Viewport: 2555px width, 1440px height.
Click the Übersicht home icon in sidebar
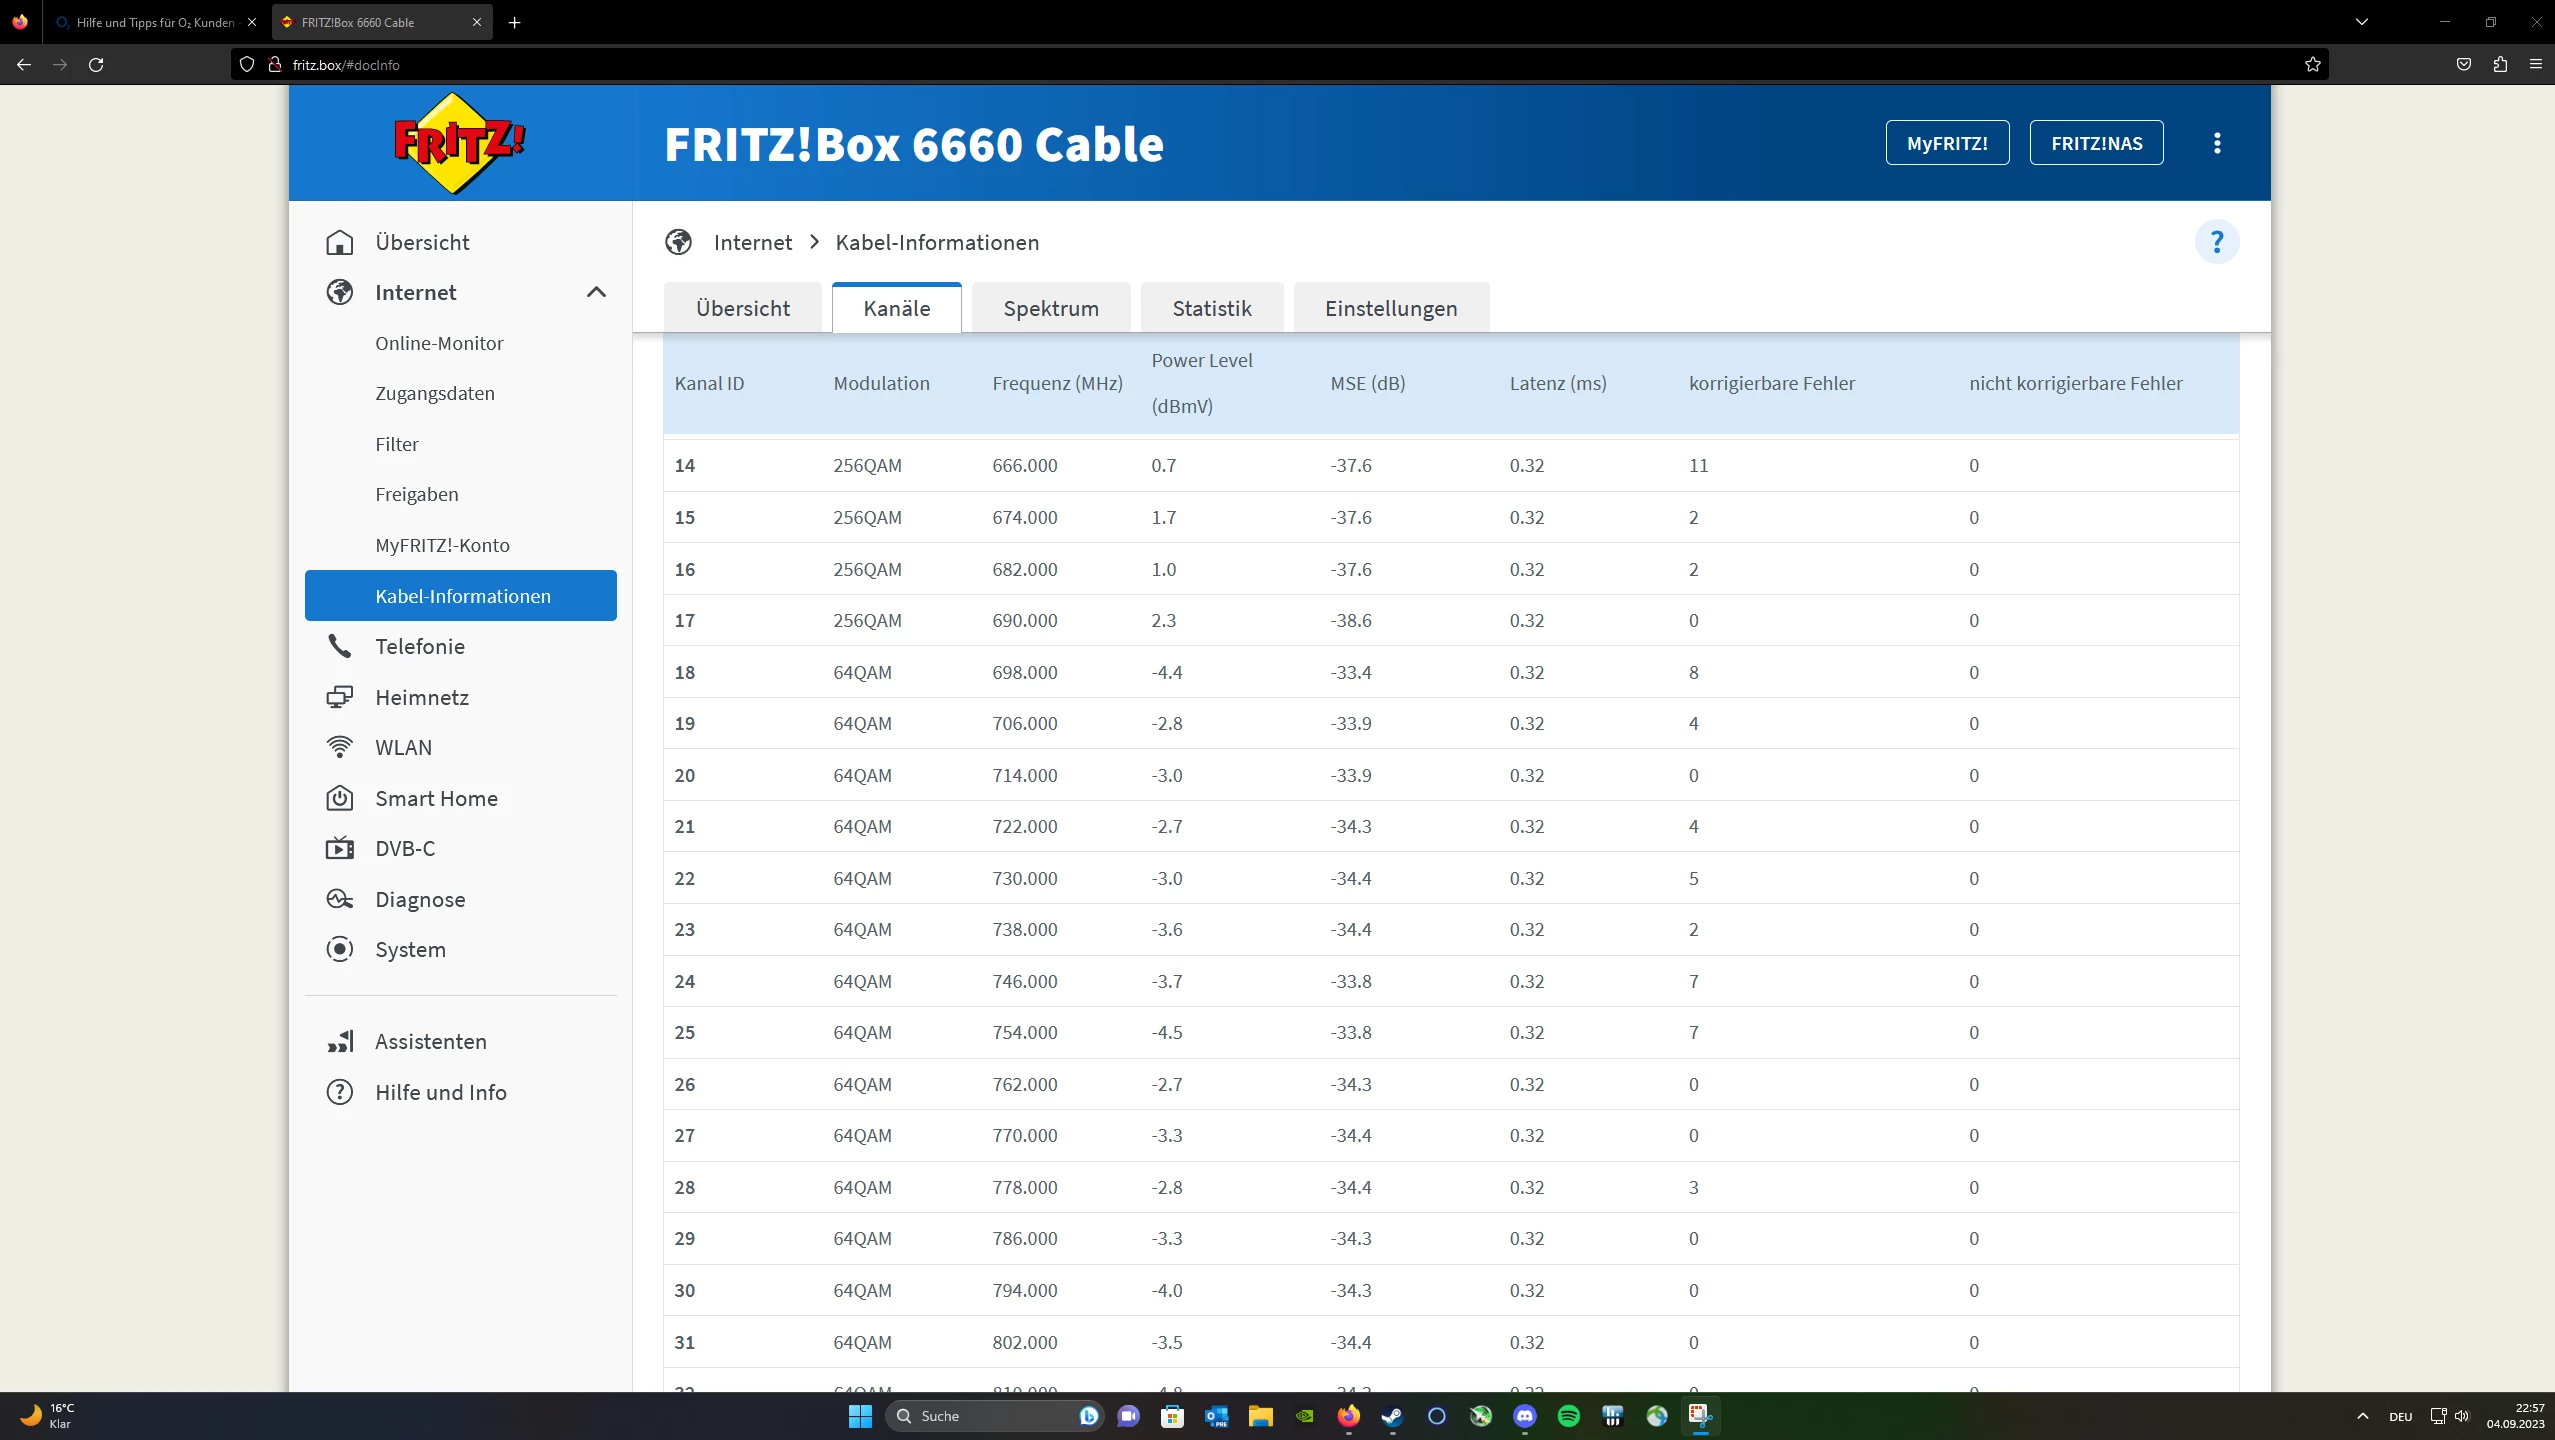(x=340, y=243)
